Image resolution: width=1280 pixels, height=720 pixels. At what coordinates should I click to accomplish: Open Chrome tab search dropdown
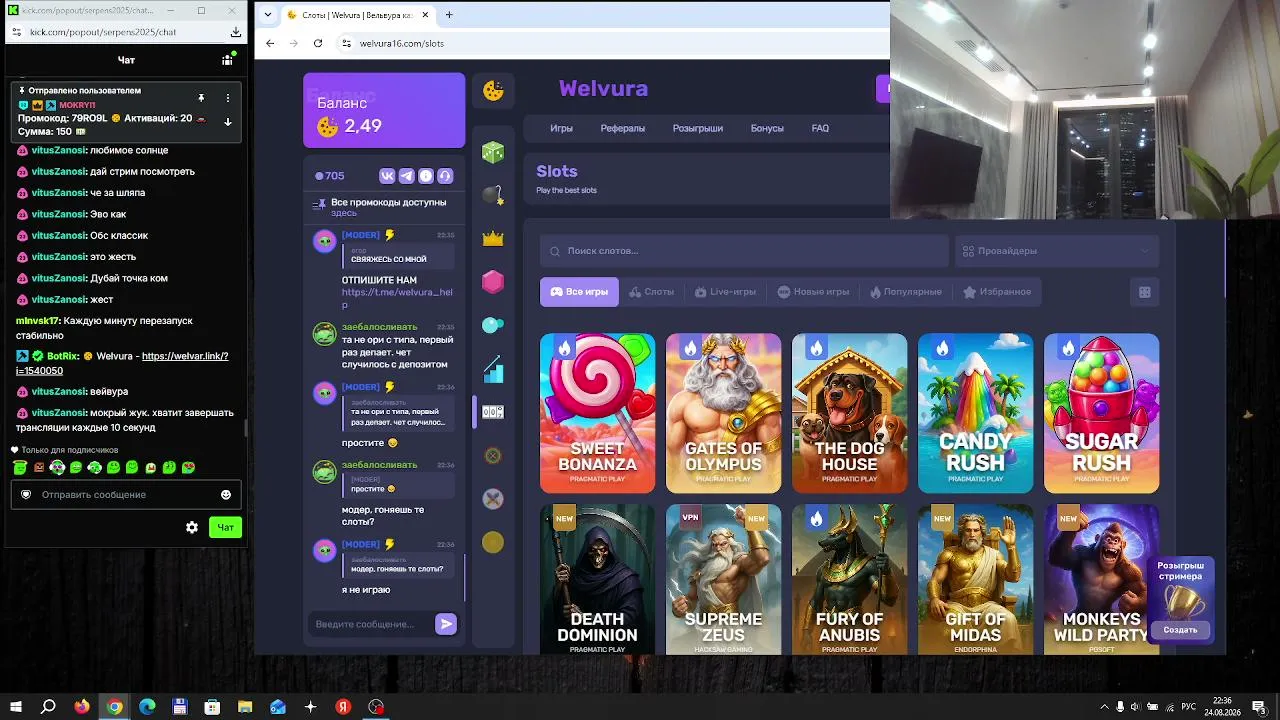tap(268, 15)
